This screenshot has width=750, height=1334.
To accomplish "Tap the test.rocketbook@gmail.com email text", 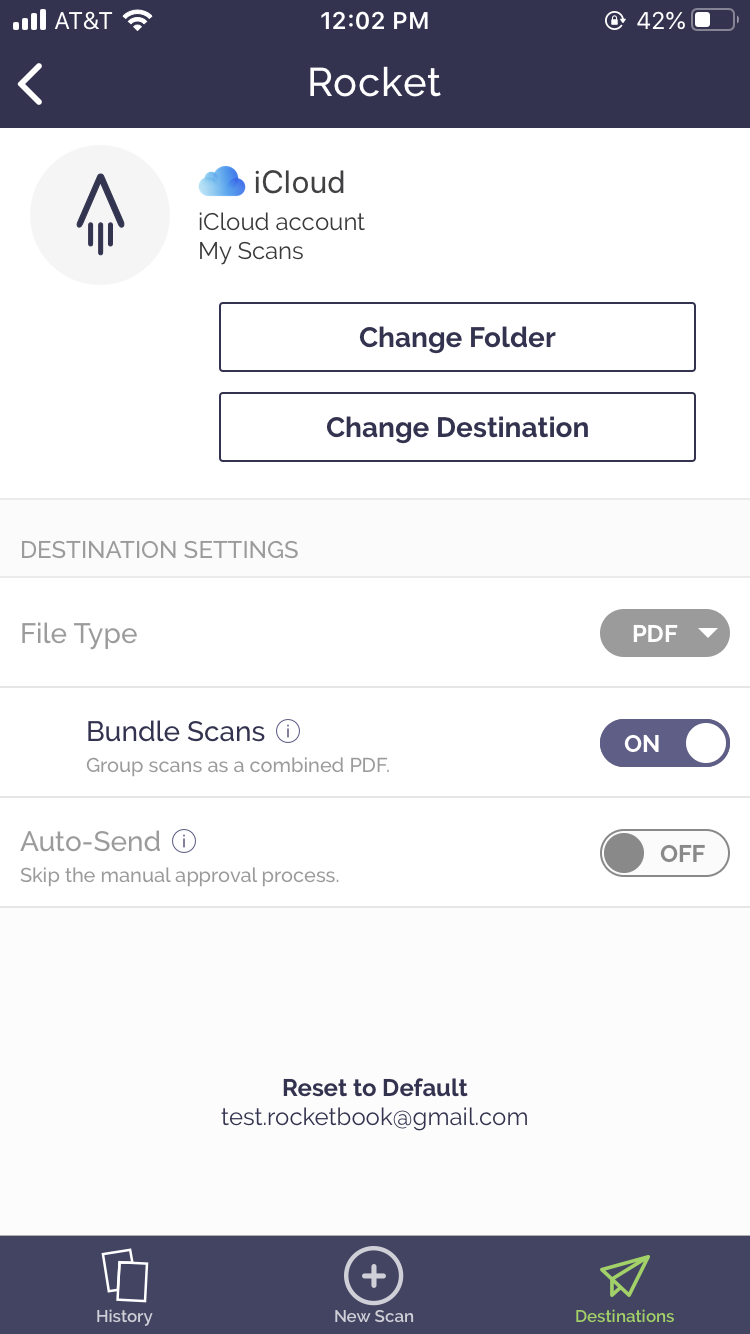I will [375, 1117].
